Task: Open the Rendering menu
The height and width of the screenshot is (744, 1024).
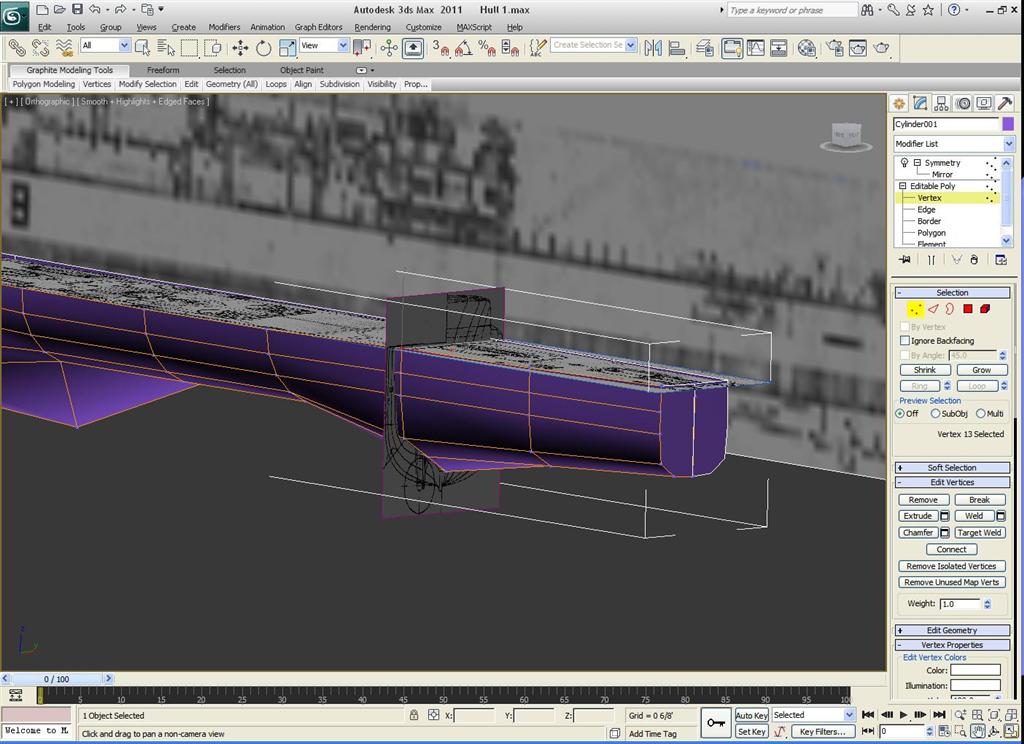Action: tap(372, 27)
